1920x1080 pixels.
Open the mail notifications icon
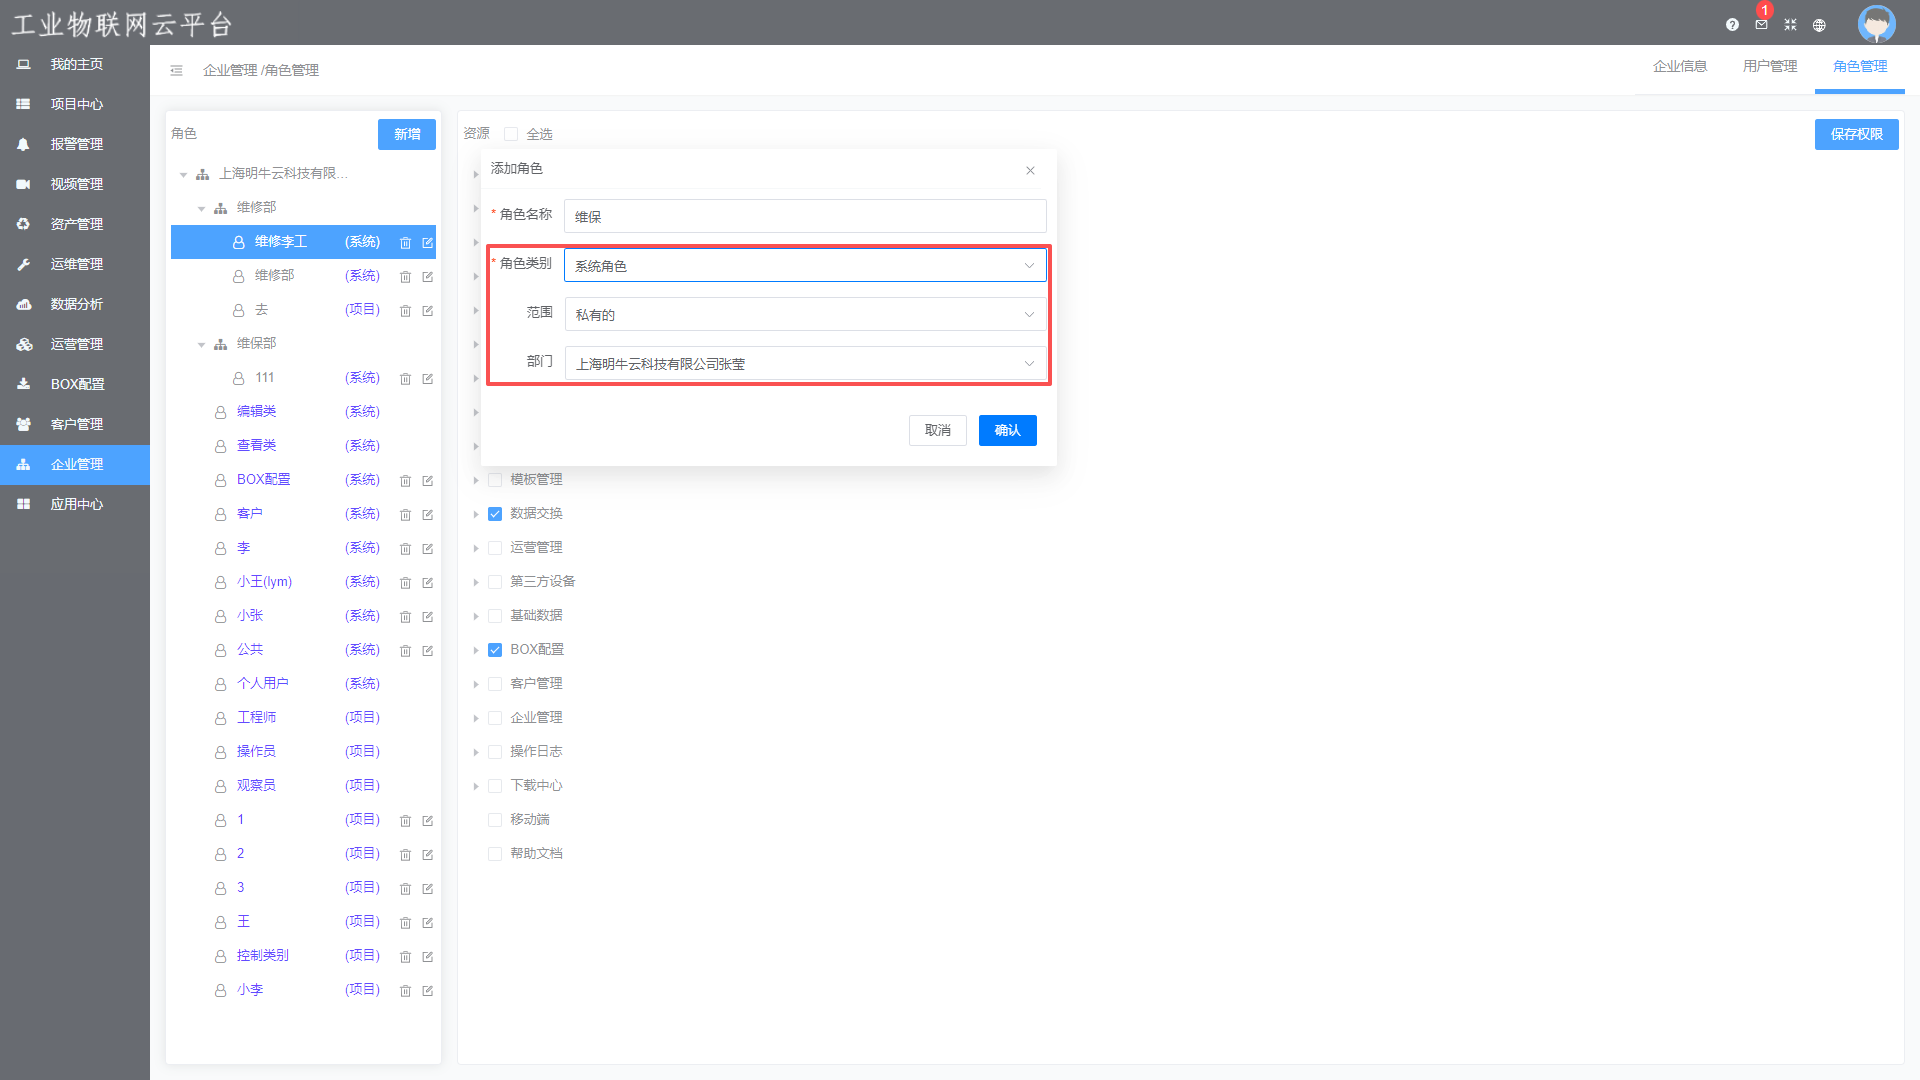(1761, 25)
